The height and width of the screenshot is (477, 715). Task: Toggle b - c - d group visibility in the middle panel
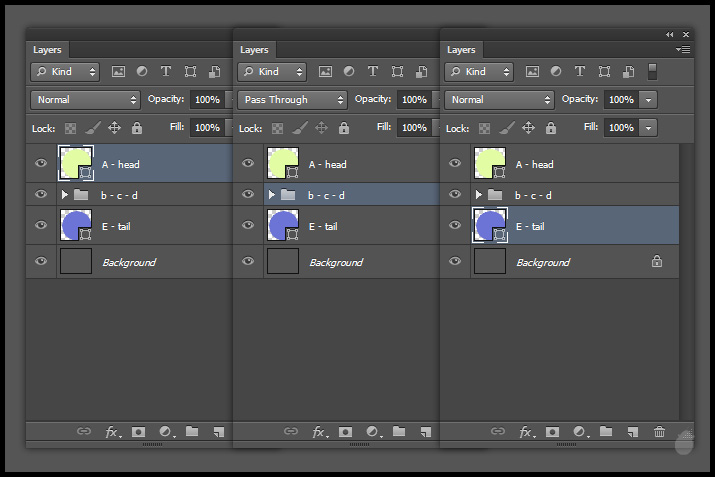pos(248,195)
